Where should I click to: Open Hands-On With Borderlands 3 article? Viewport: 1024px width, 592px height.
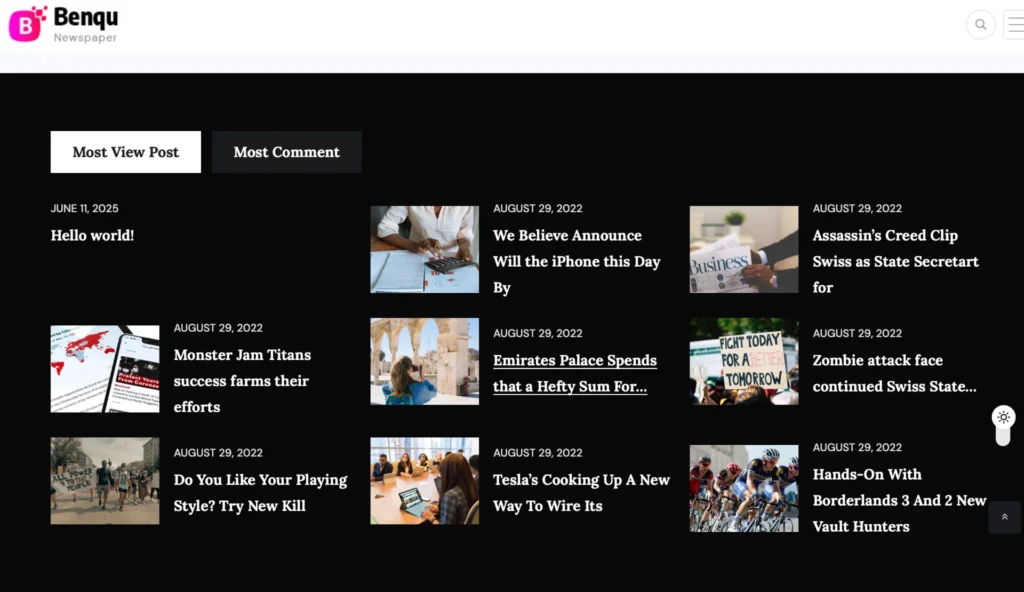[899, 500]
